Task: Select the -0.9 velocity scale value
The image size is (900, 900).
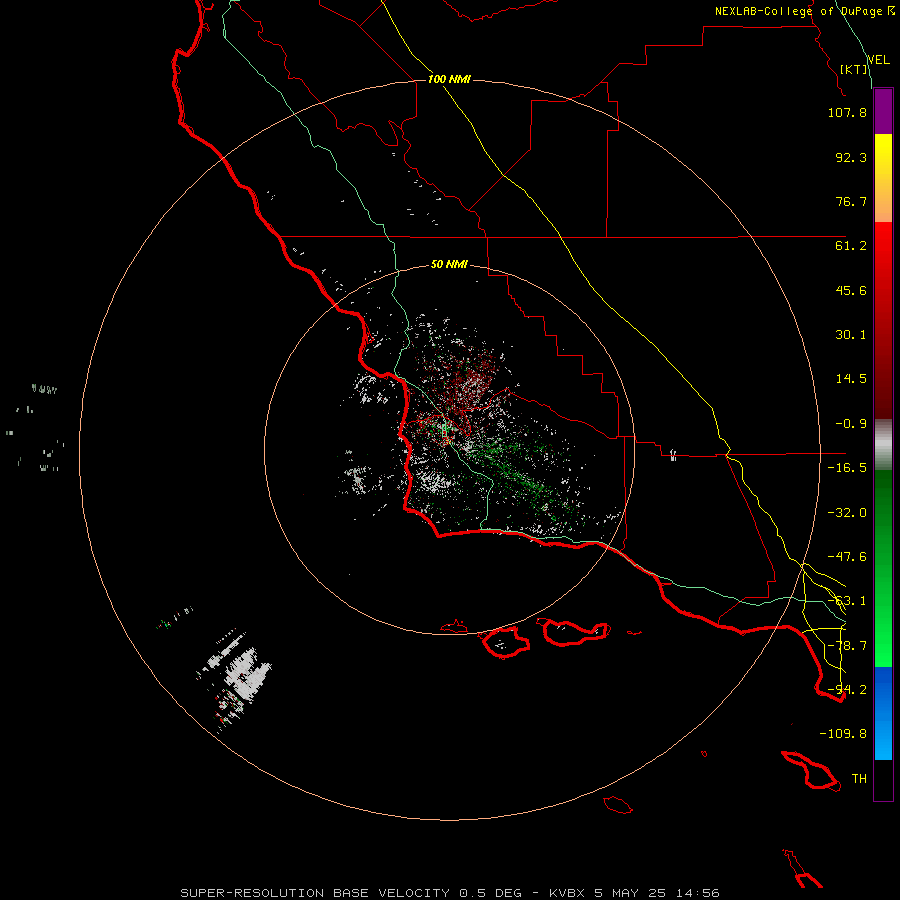Action: [x=851, y=424]
